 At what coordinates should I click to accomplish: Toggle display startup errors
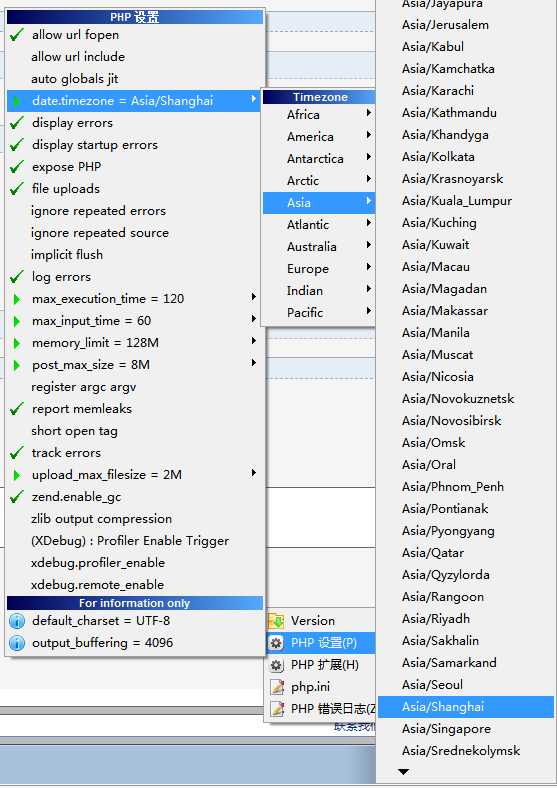tap(135, 145)
